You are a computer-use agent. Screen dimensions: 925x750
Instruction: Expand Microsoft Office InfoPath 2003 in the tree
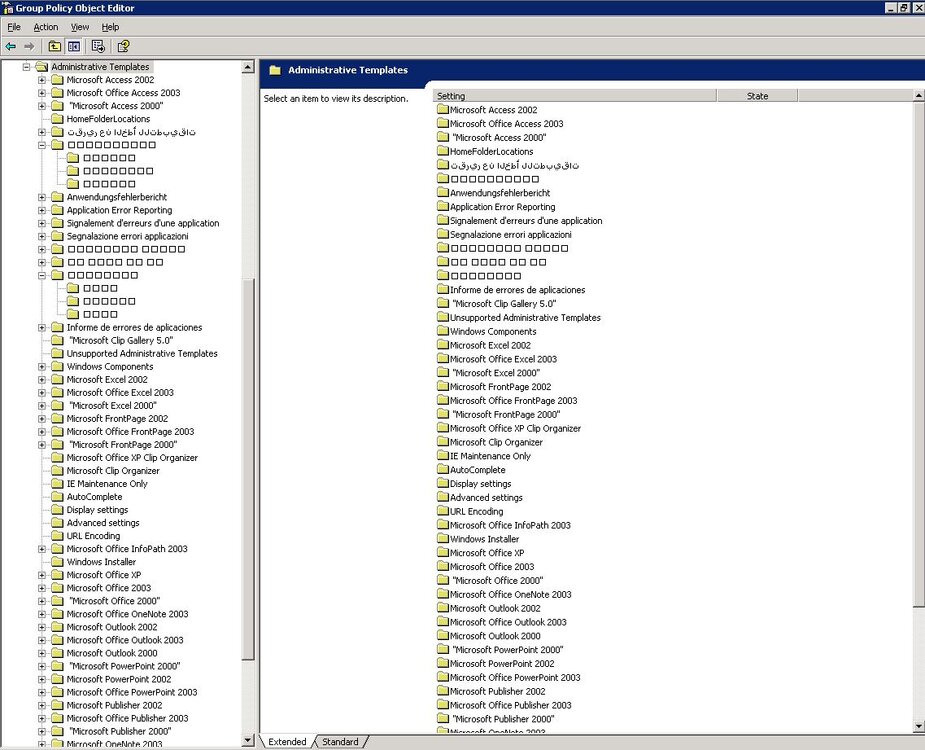pos(42,549)
